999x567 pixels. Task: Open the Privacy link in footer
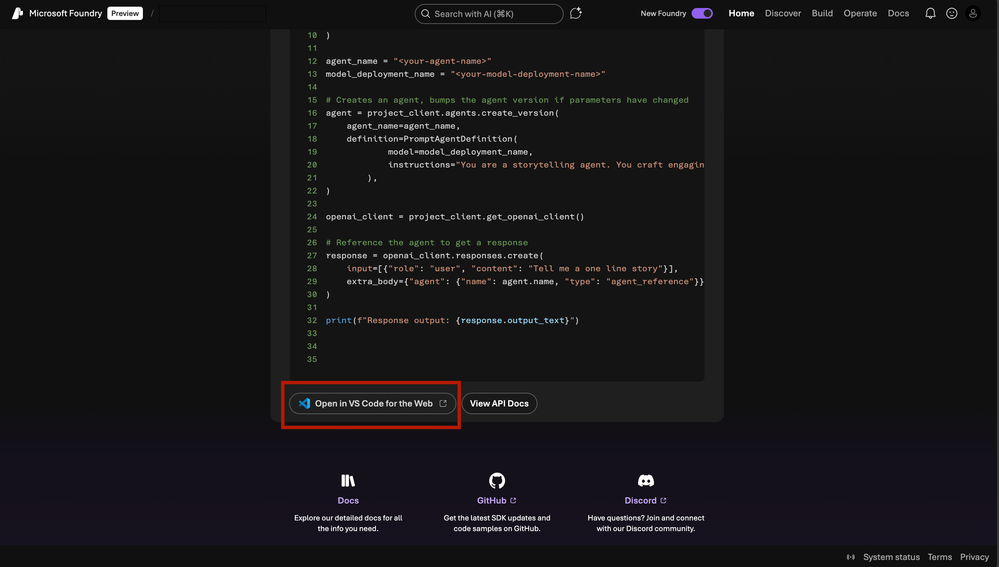pos(974,557)
